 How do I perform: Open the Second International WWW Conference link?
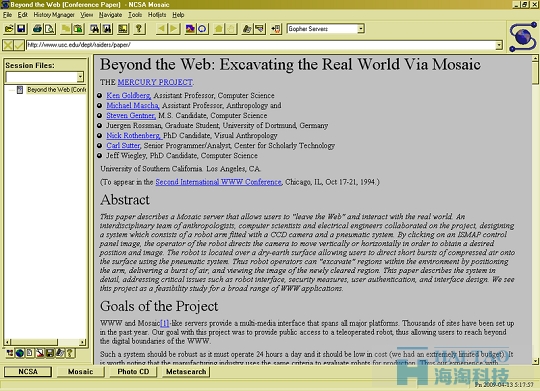[218, 182]
